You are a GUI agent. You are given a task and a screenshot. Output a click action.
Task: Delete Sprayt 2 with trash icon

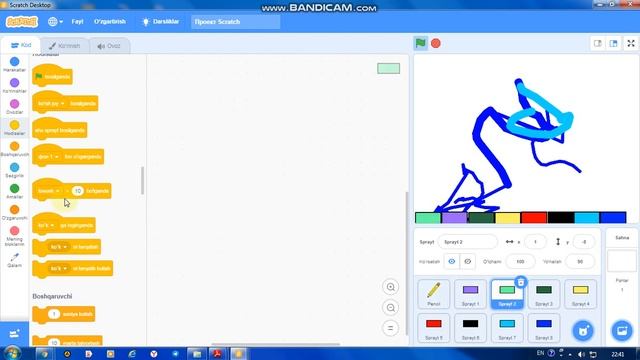click(521, 282)
